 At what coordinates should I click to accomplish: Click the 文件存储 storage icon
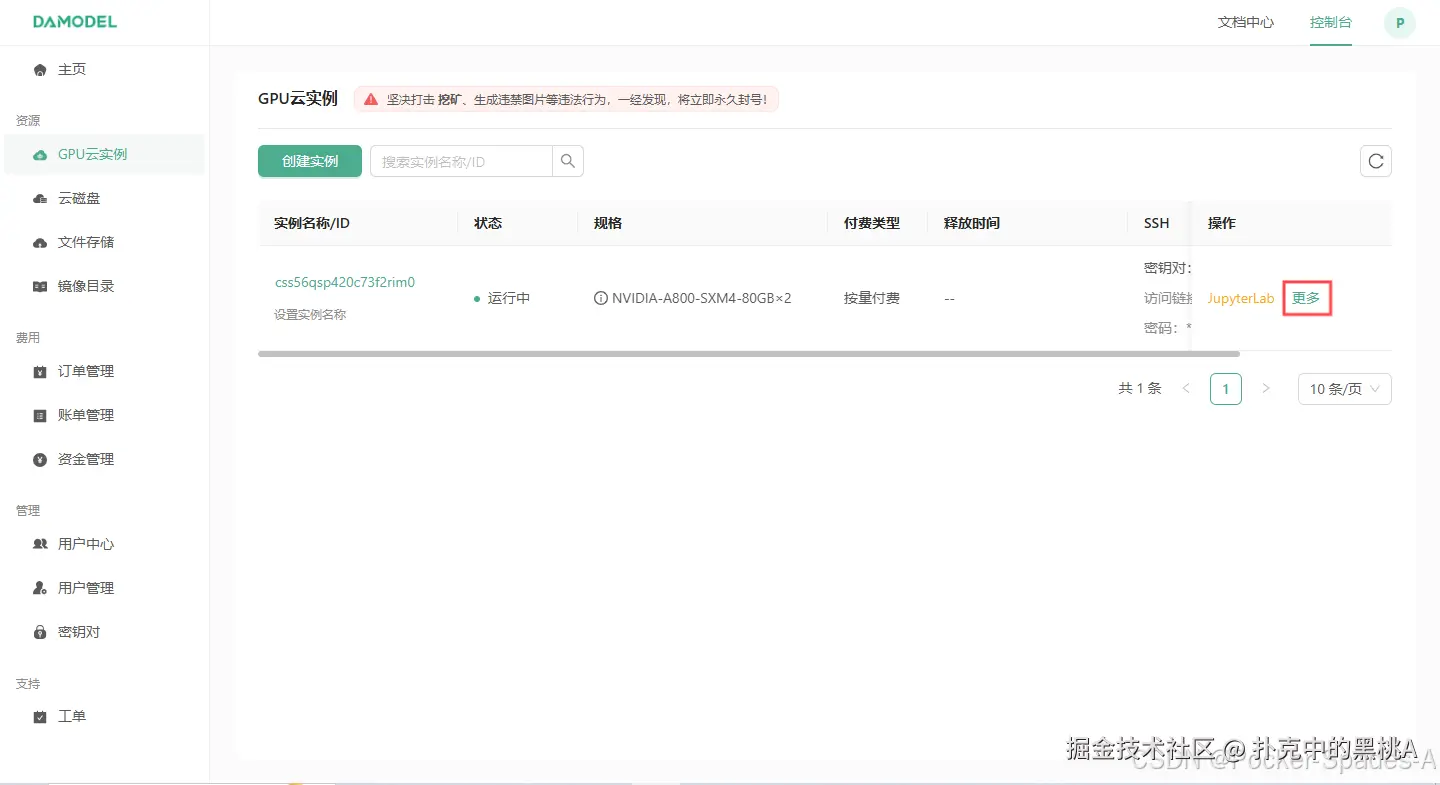click(x=40, y=243)
